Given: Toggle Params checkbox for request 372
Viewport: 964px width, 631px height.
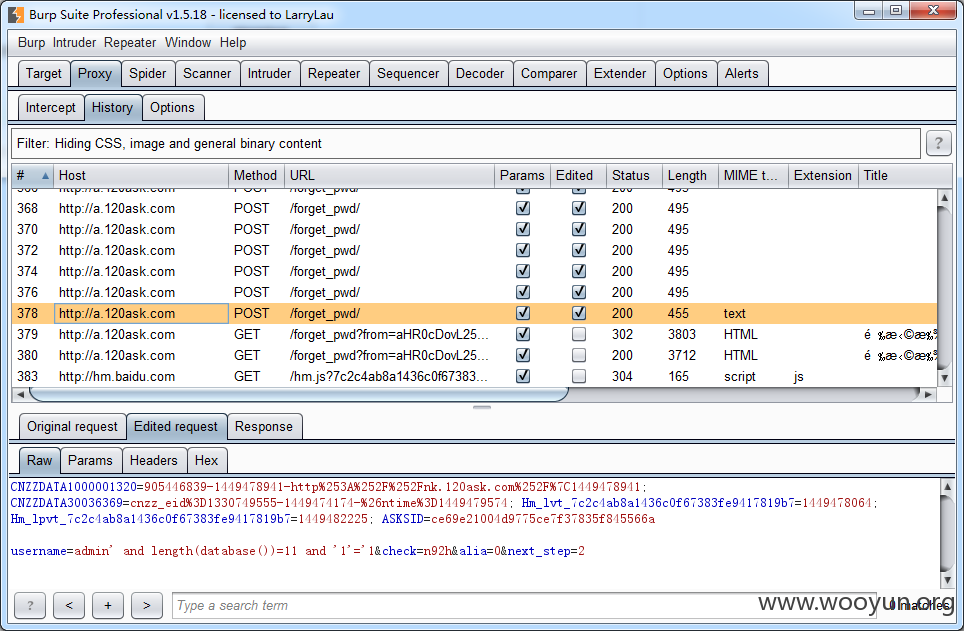Looking at the screenshot, I should (x=523, y=250).
